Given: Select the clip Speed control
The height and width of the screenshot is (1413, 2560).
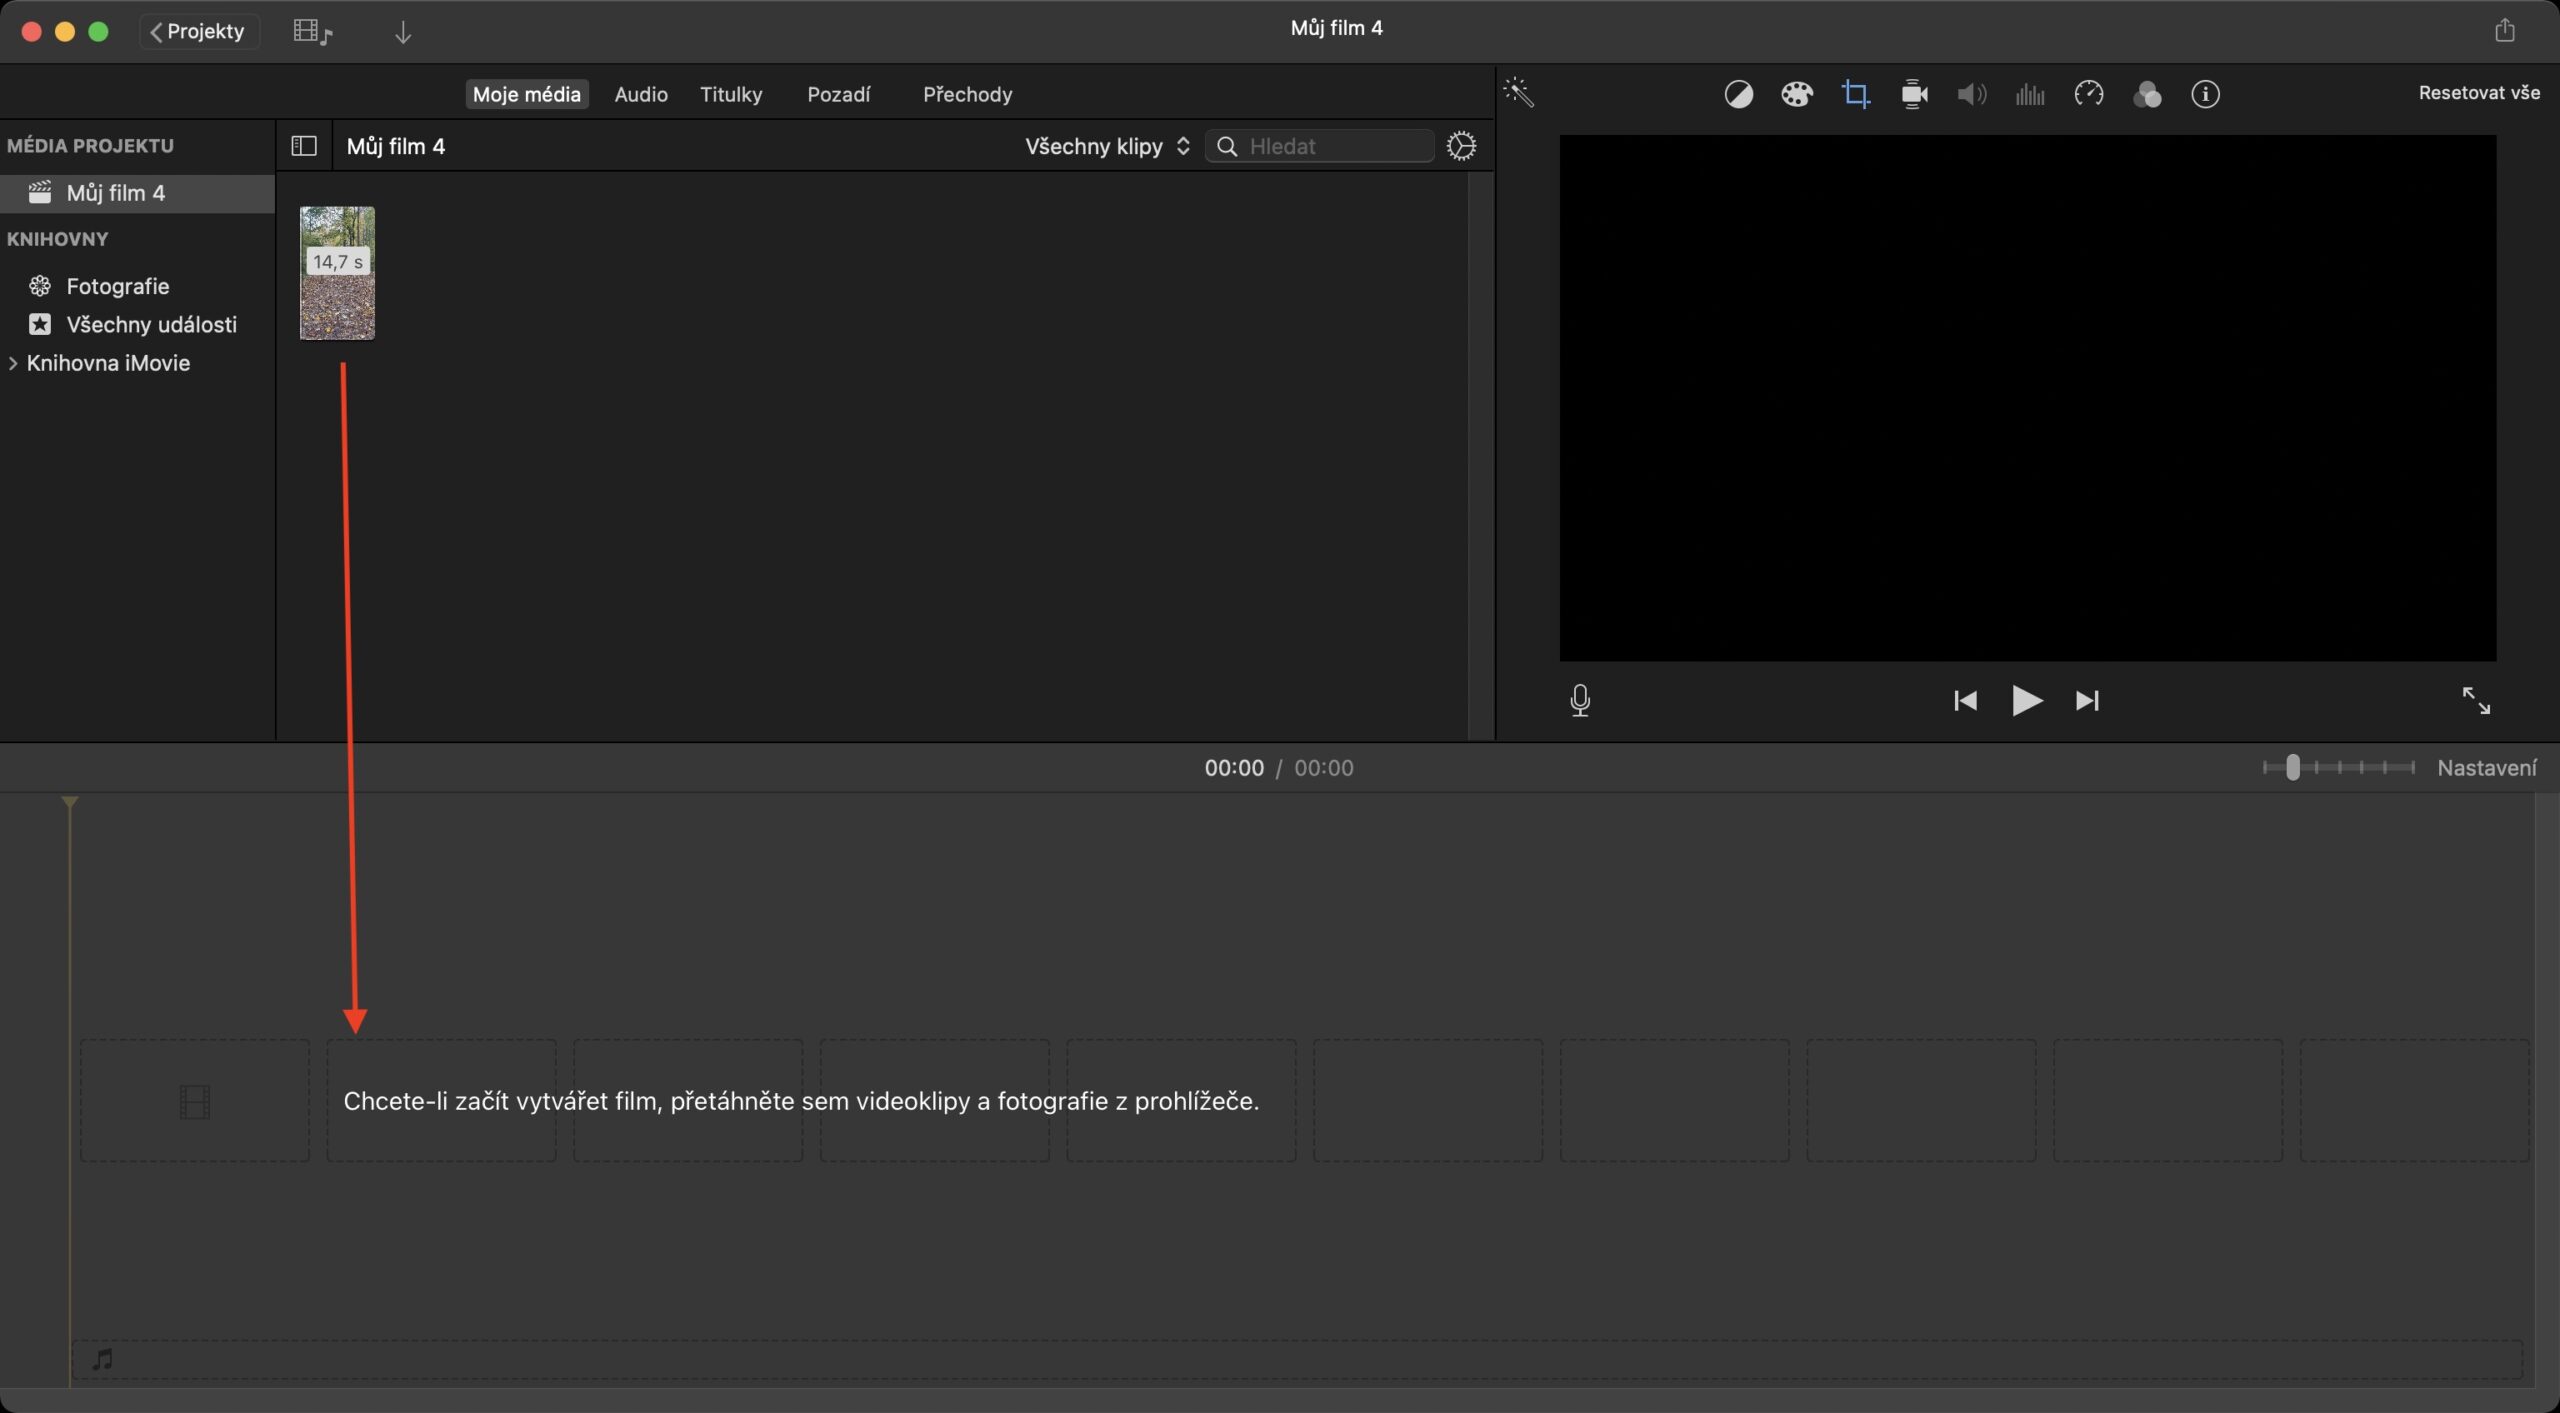Looking at the screenshot, I should (2089, 93).
